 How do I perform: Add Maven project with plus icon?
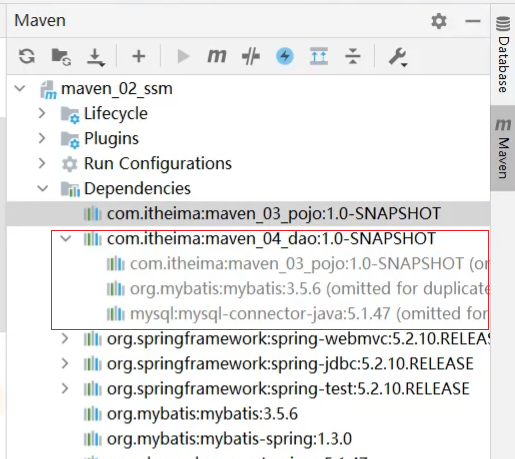tap(139, 56)
